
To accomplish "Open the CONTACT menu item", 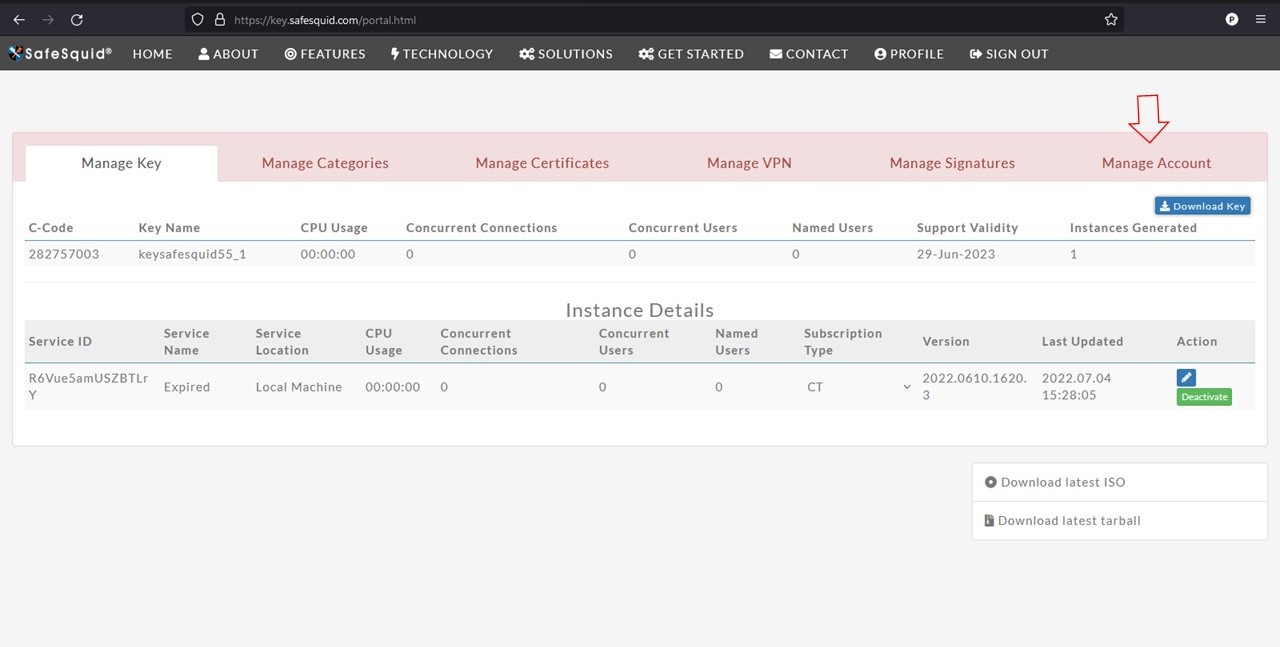I will (x=809, y=54).
